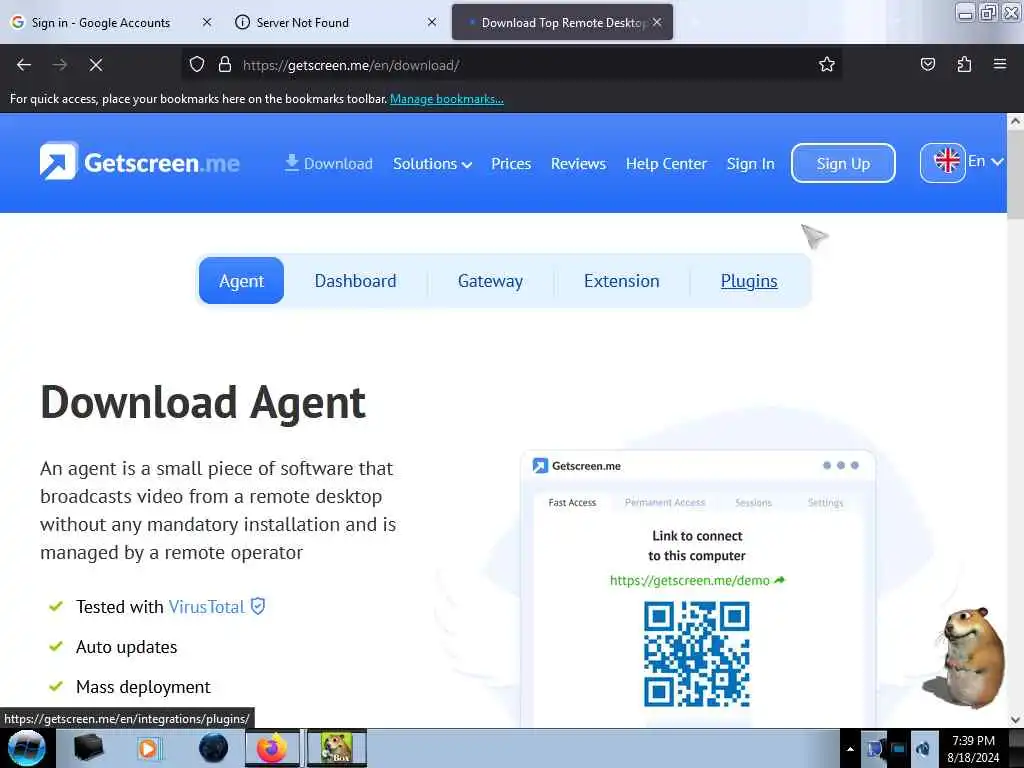Open the Plugins tab
The height and width of the screenshot is (768, 1024).
[x=749, y=281]
